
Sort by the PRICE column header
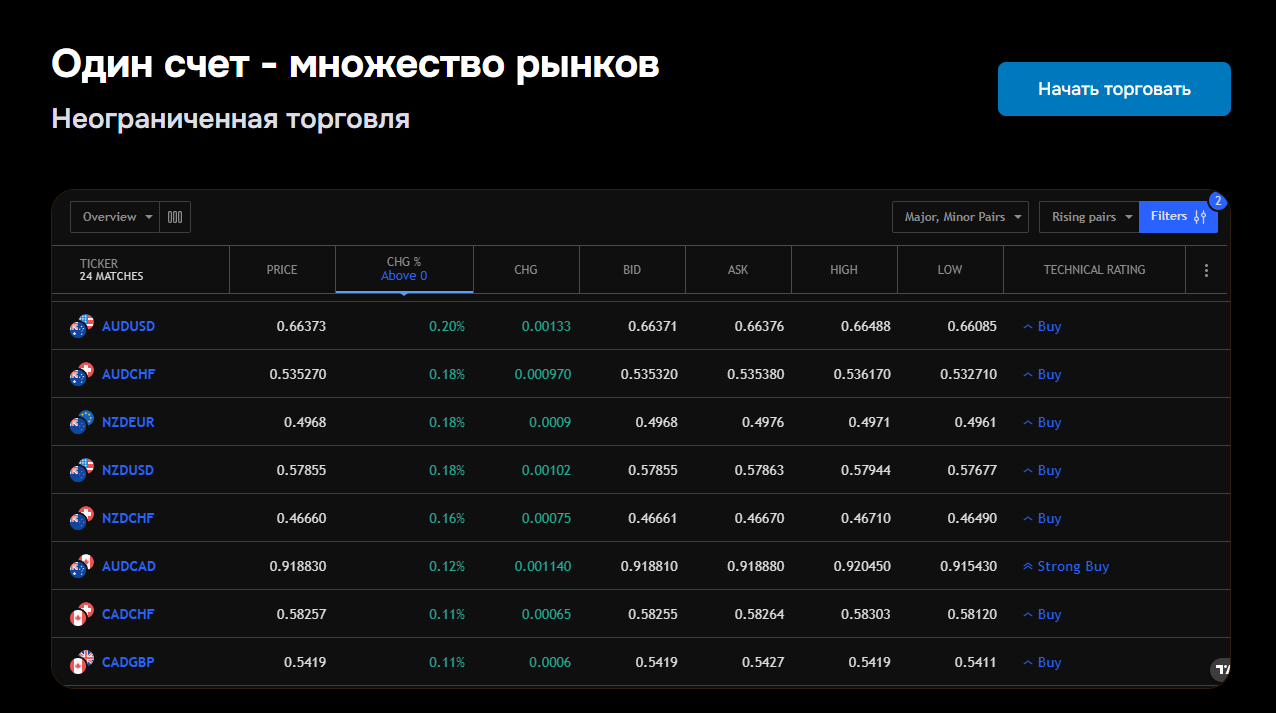coord(282,270)
